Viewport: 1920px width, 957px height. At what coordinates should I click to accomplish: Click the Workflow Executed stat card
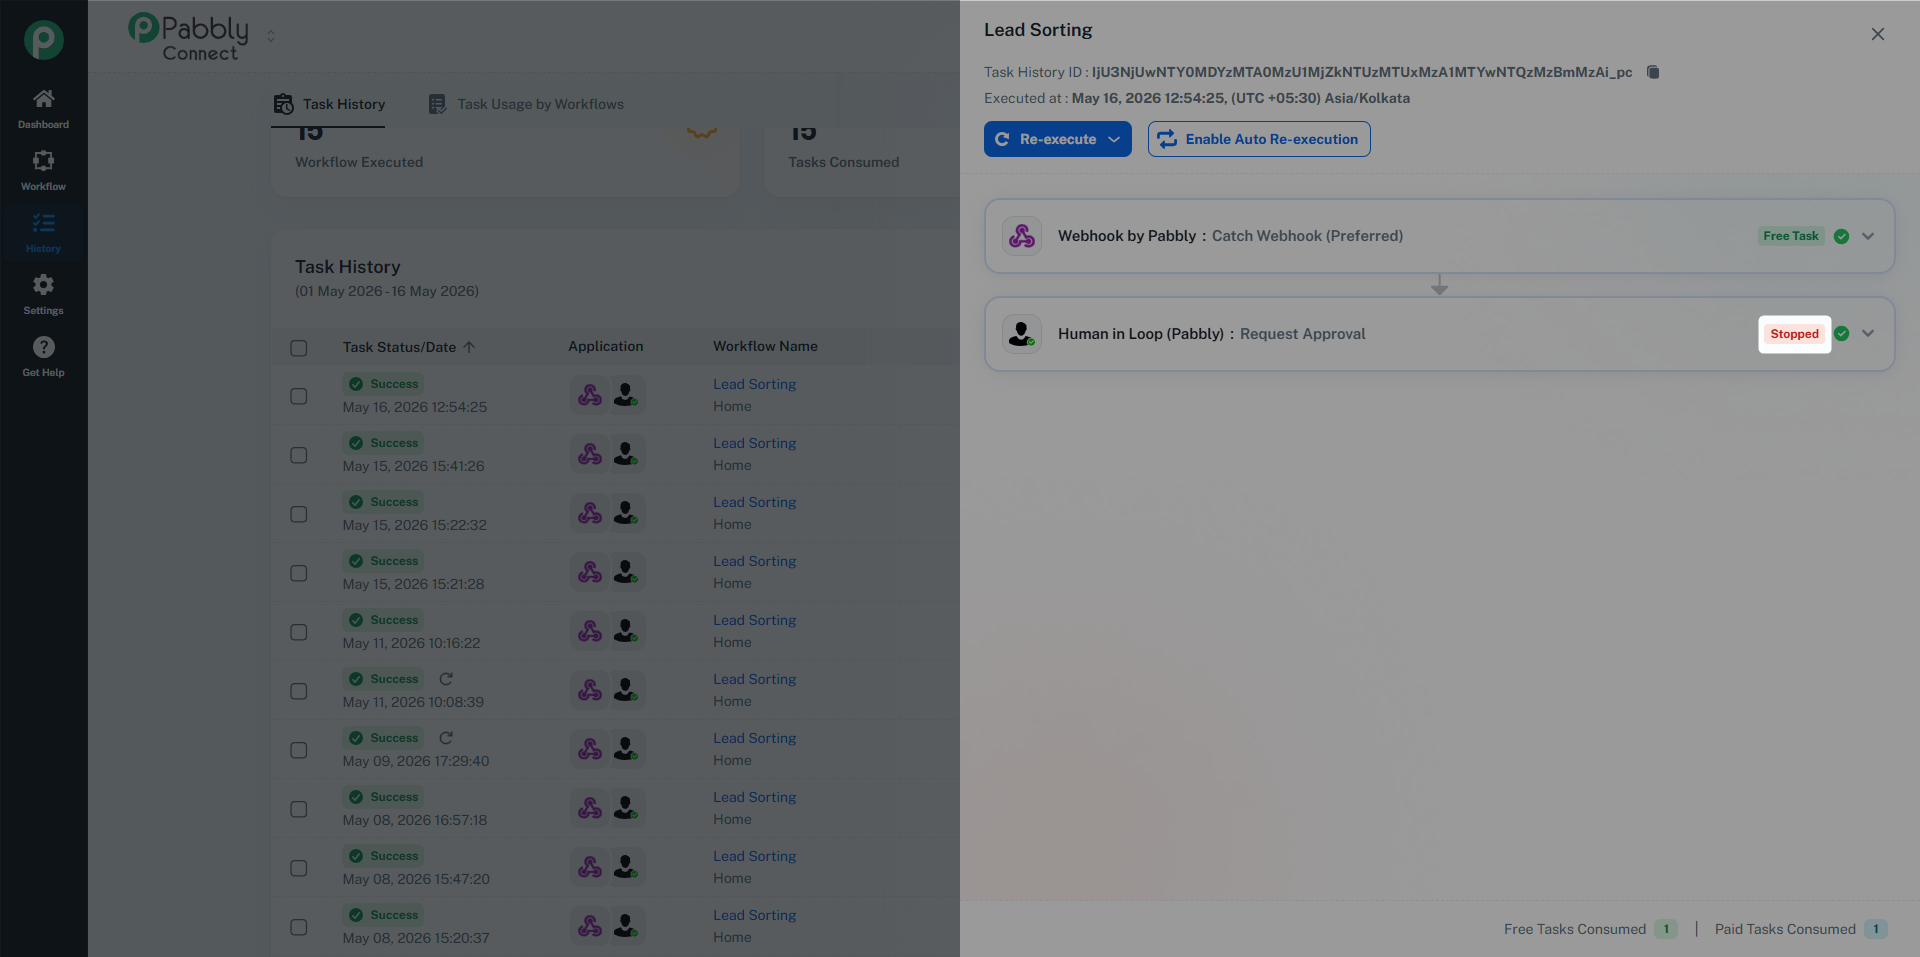(505, 160)
